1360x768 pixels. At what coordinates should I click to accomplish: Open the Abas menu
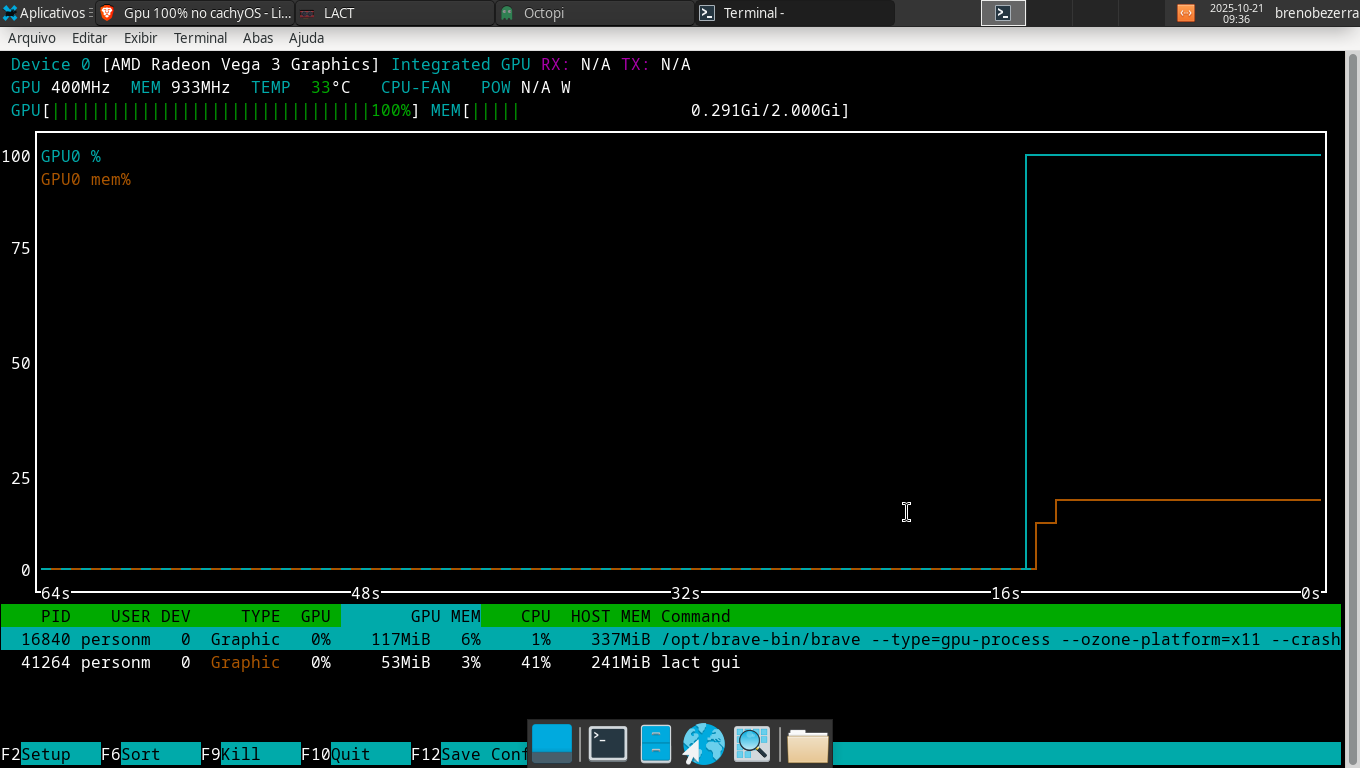pyautogui.click(x=258, y=38)
